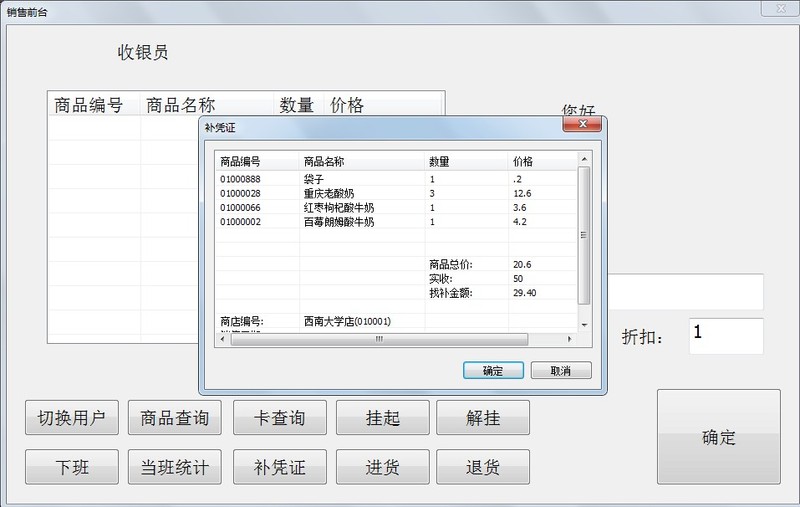Click 商品总价 label in list
This screenshot has height=507, width=800.
[x=451, y=264]
